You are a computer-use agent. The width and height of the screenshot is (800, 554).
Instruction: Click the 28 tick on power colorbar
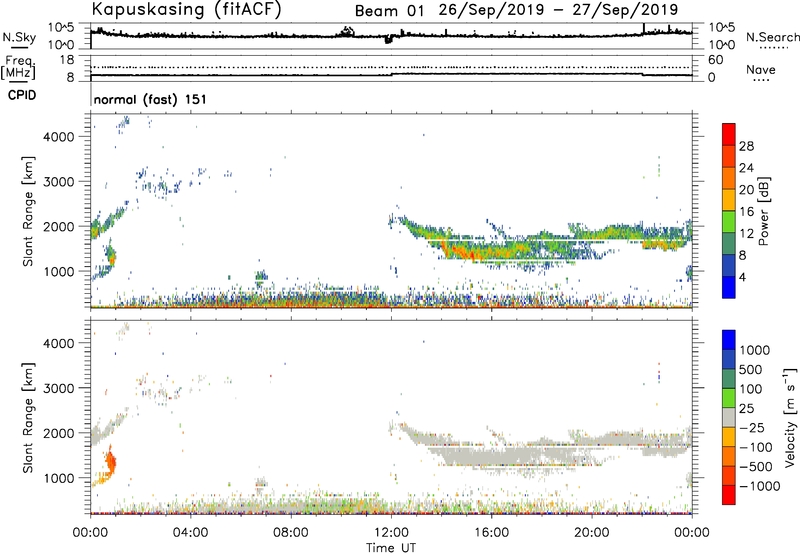click(x=746, y=146)
